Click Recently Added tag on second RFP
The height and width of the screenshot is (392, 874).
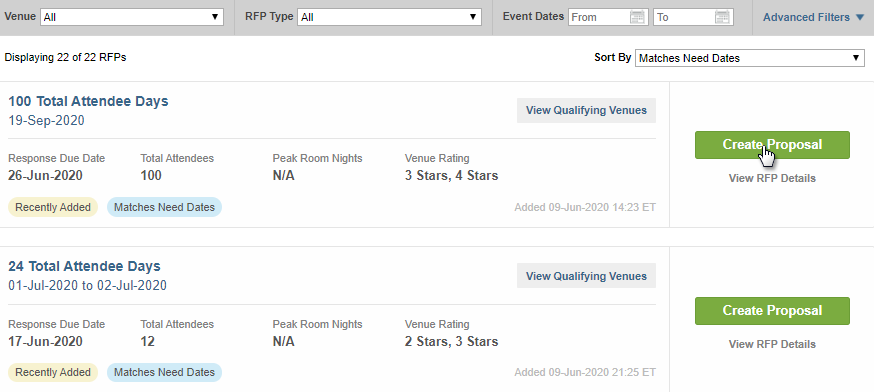tap(53, 372)
